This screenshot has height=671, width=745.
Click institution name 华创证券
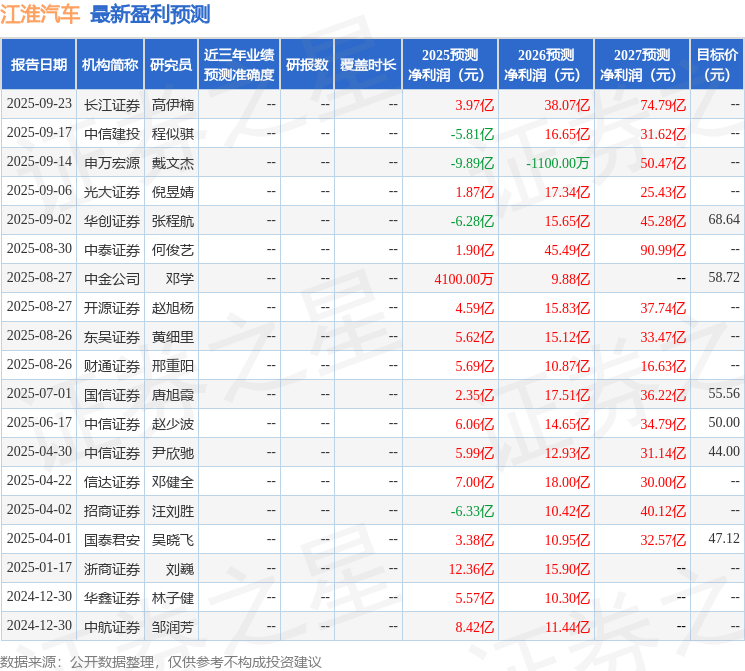(112, 221)
